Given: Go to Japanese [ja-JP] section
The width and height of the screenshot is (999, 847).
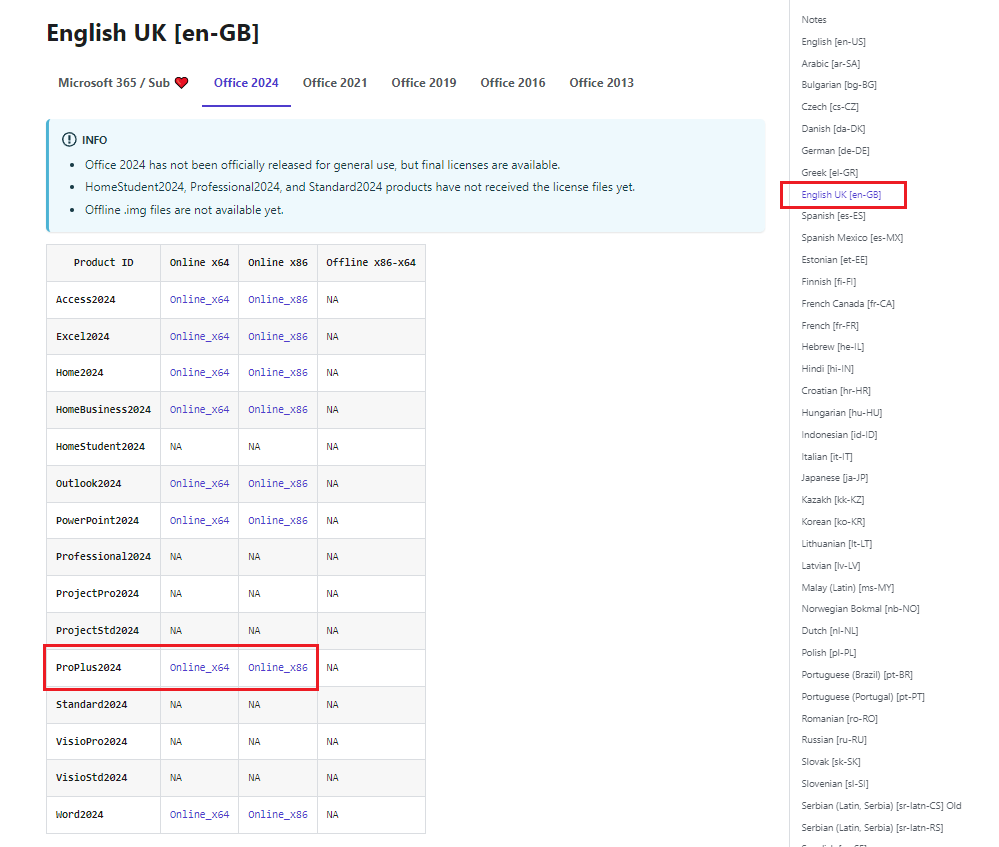Looking at the screenshot, I should (x=835, y=478).
